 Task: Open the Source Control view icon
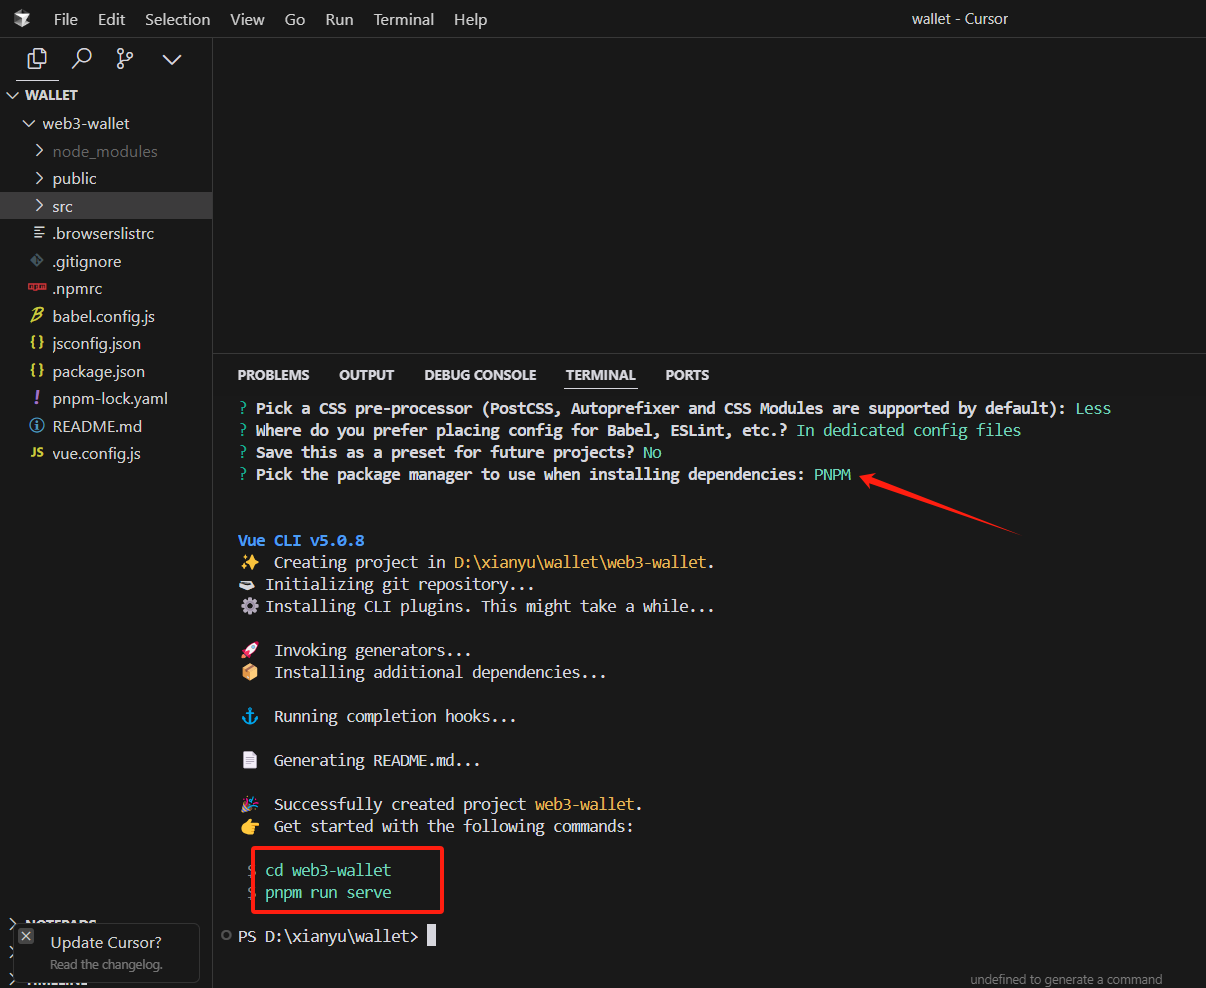click(125, 59)
